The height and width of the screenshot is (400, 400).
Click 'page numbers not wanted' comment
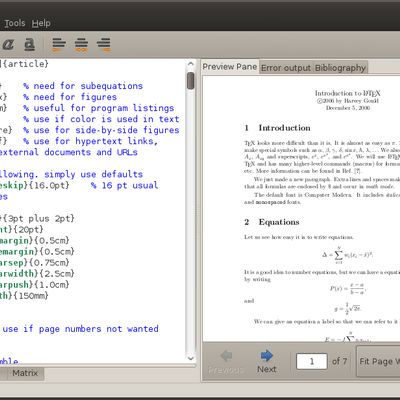click(x=99, y=329)
